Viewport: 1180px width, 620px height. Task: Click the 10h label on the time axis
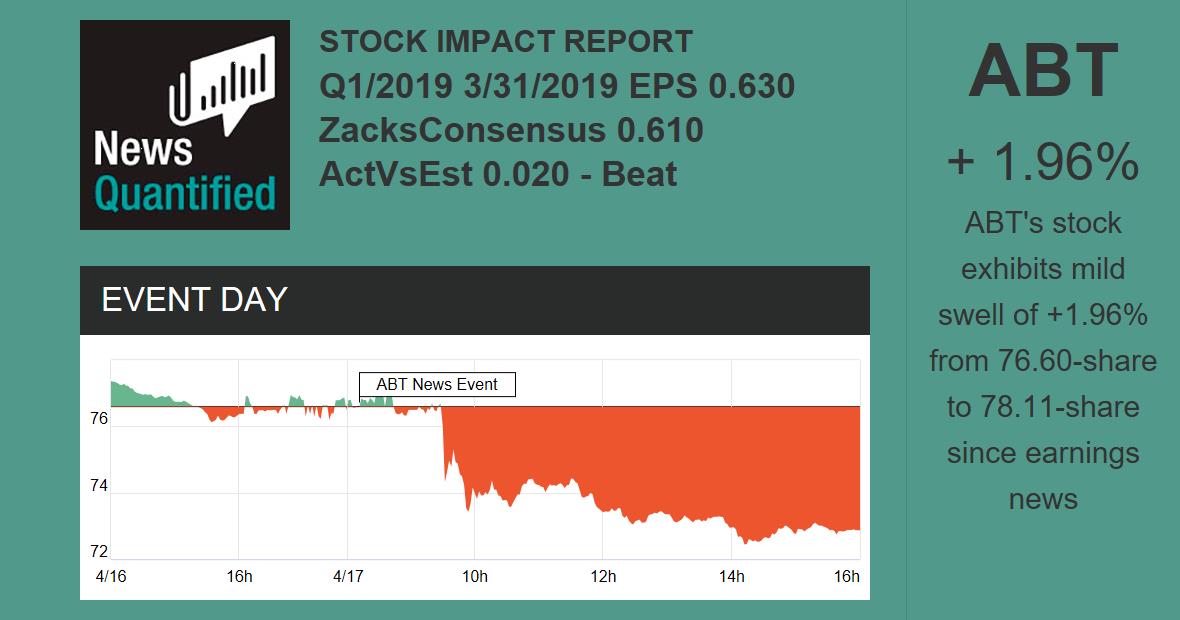pos(474,577)
